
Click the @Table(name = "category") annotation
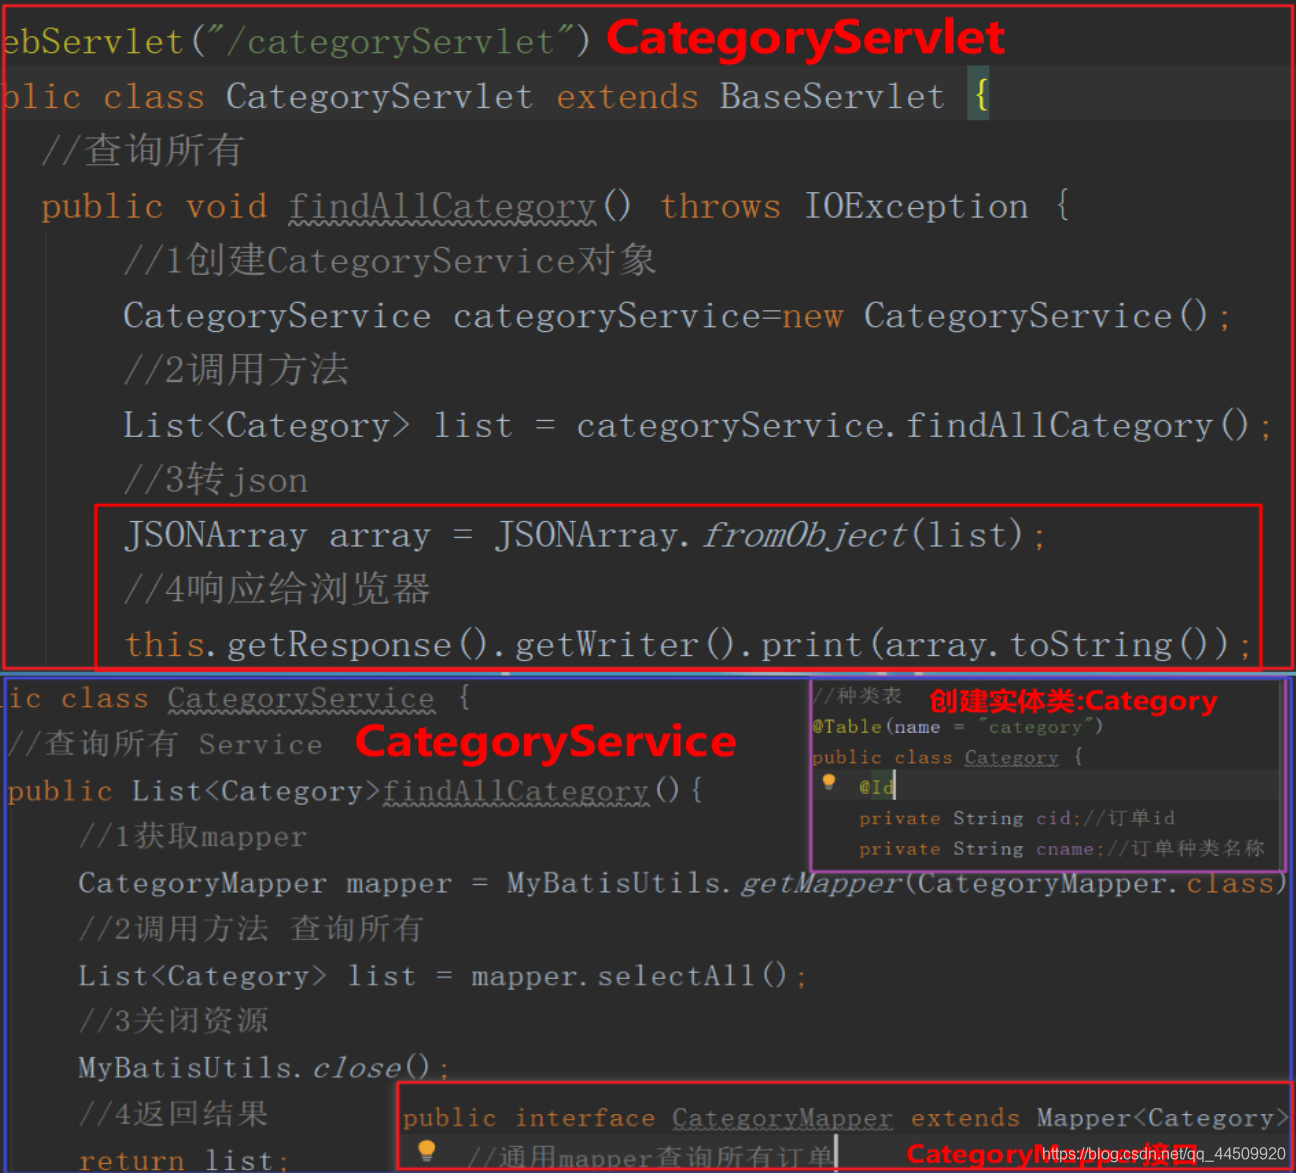957,727
